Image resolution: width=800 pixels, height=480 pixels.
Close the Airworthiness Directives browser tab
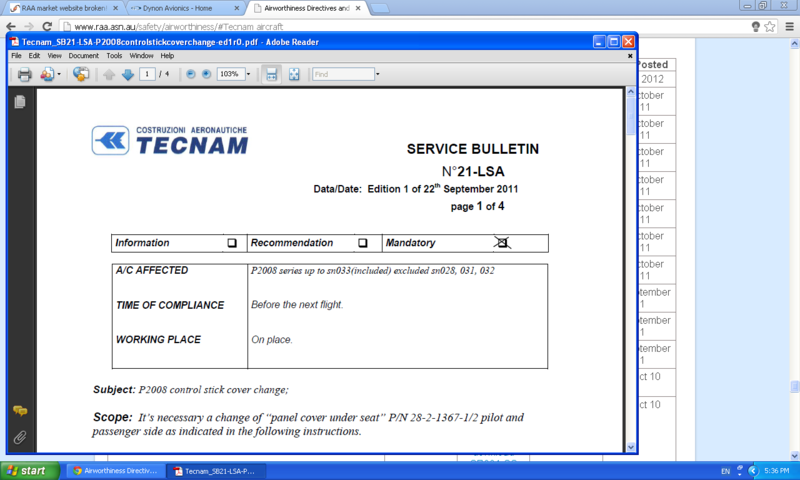358,8
